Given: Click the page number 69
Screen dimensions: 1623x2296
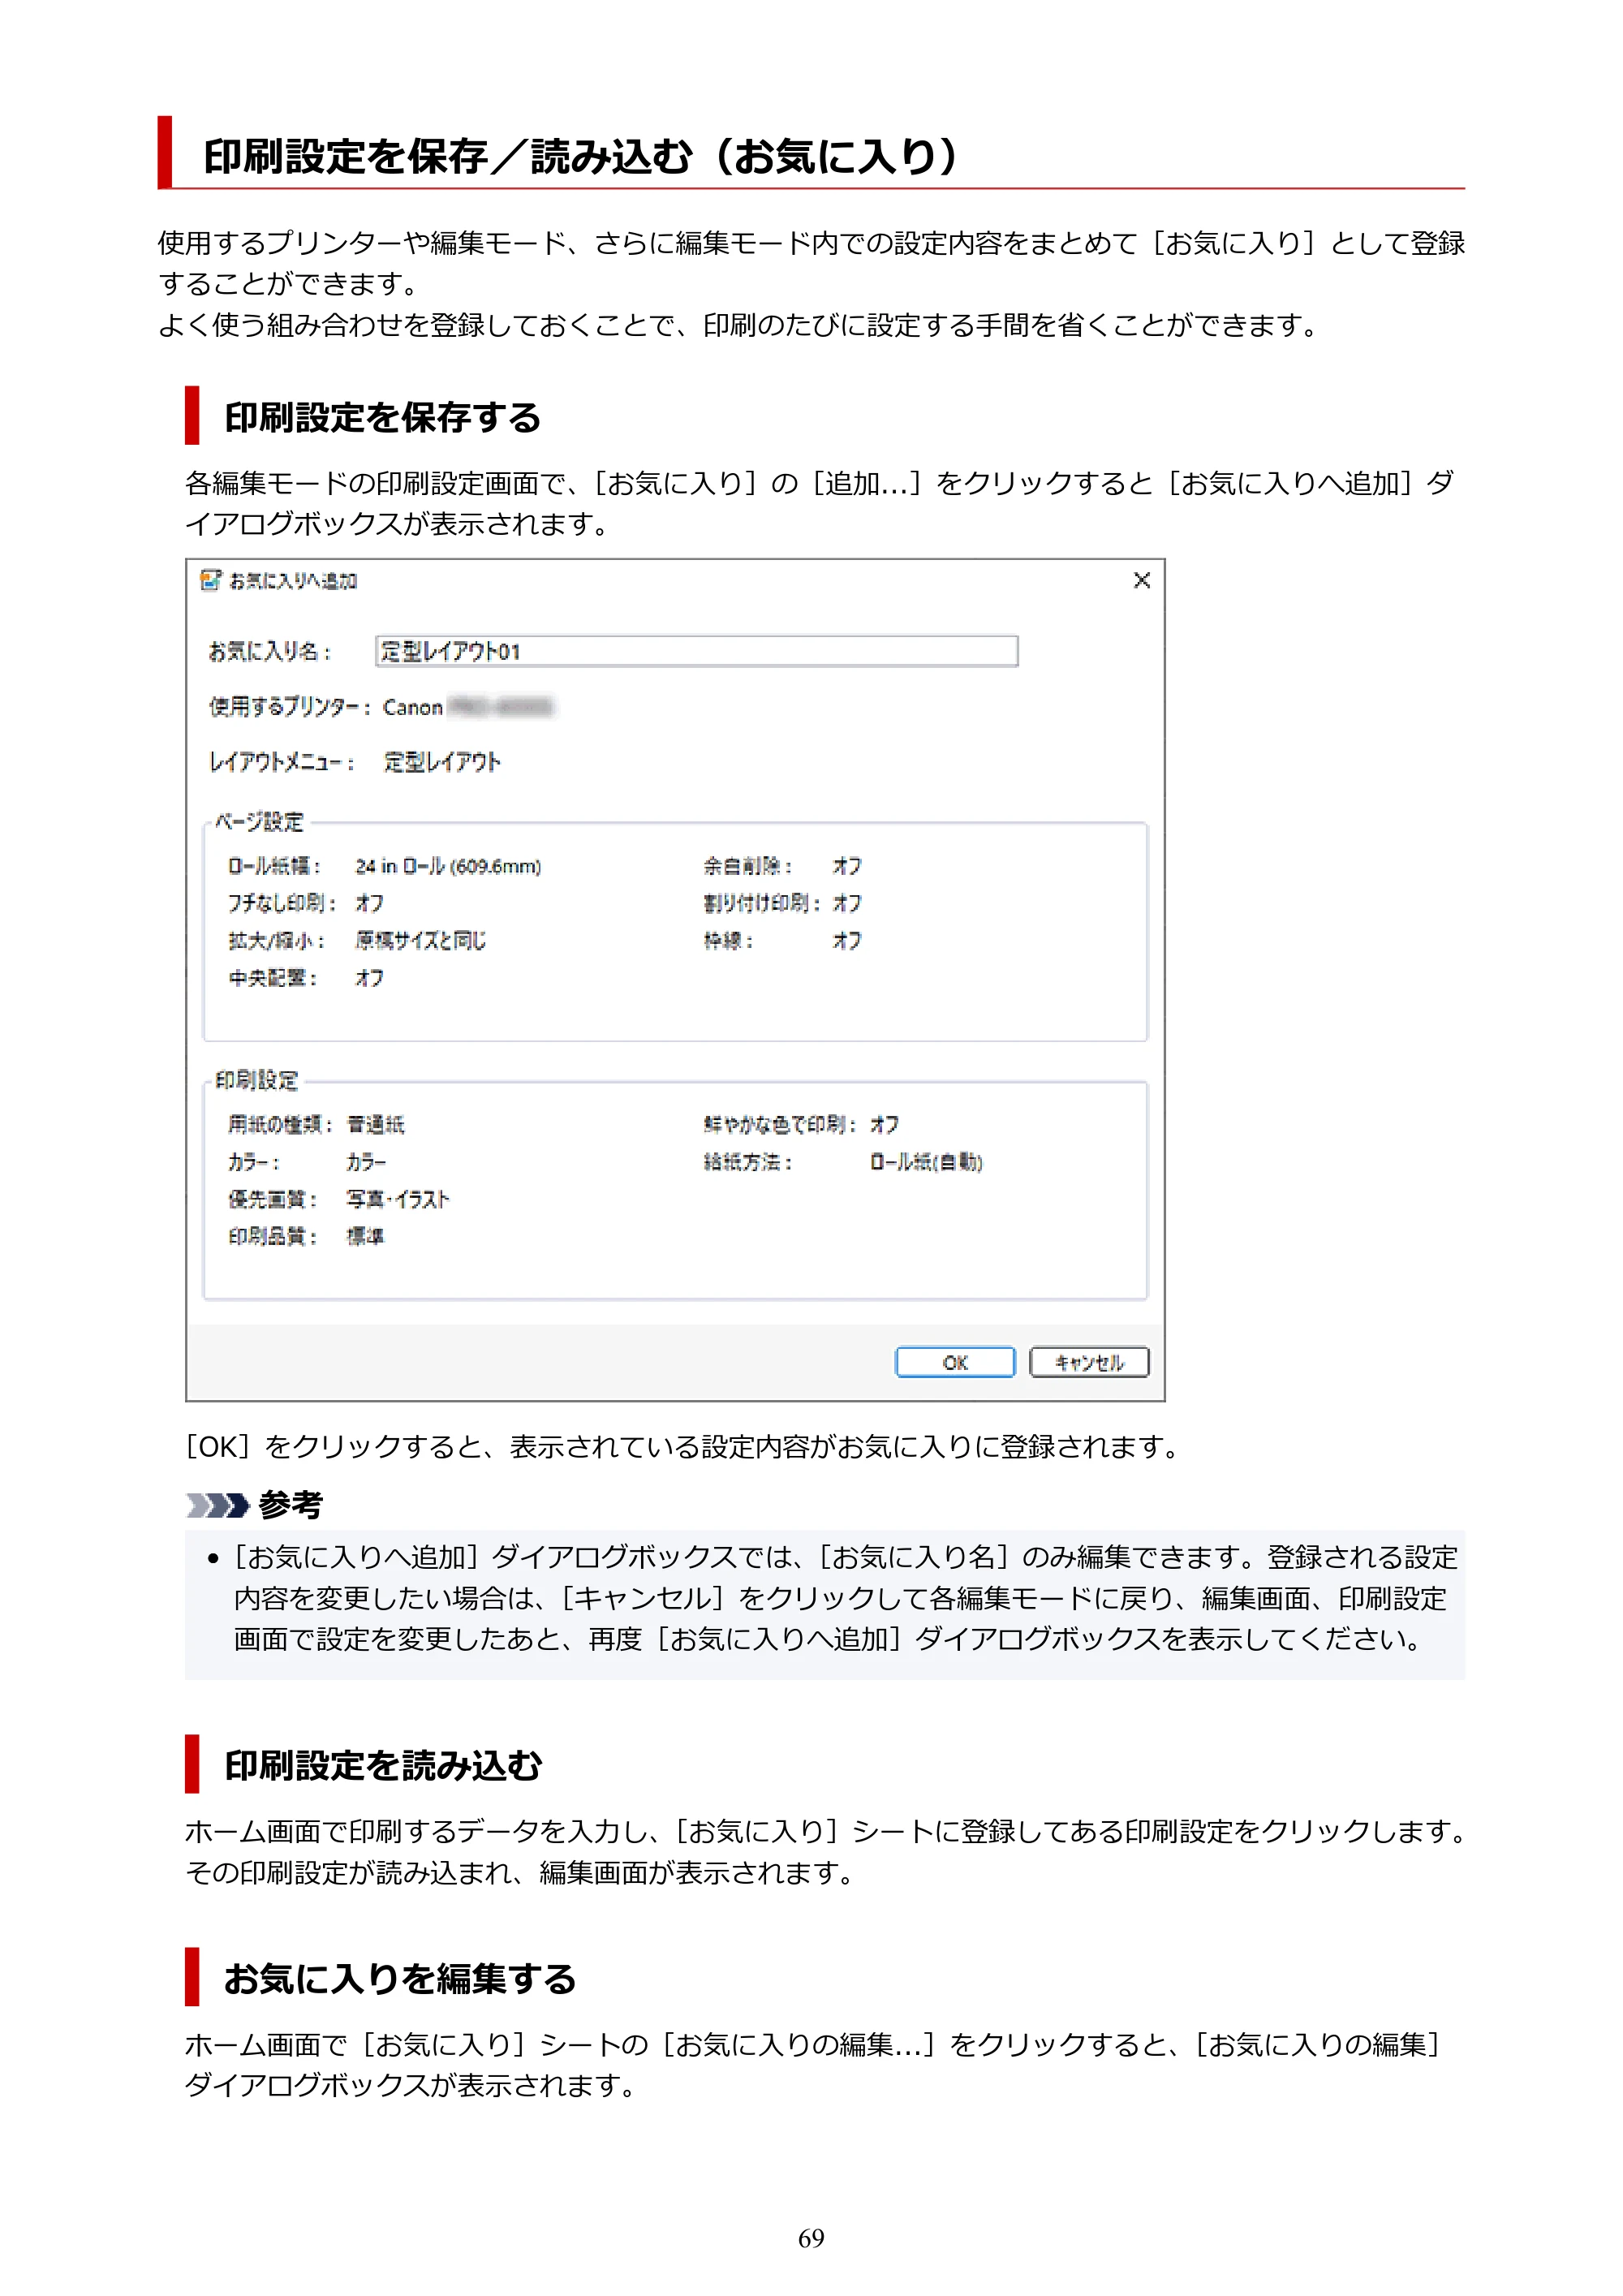Looking at the screenshot, I should click(811, 2238).
